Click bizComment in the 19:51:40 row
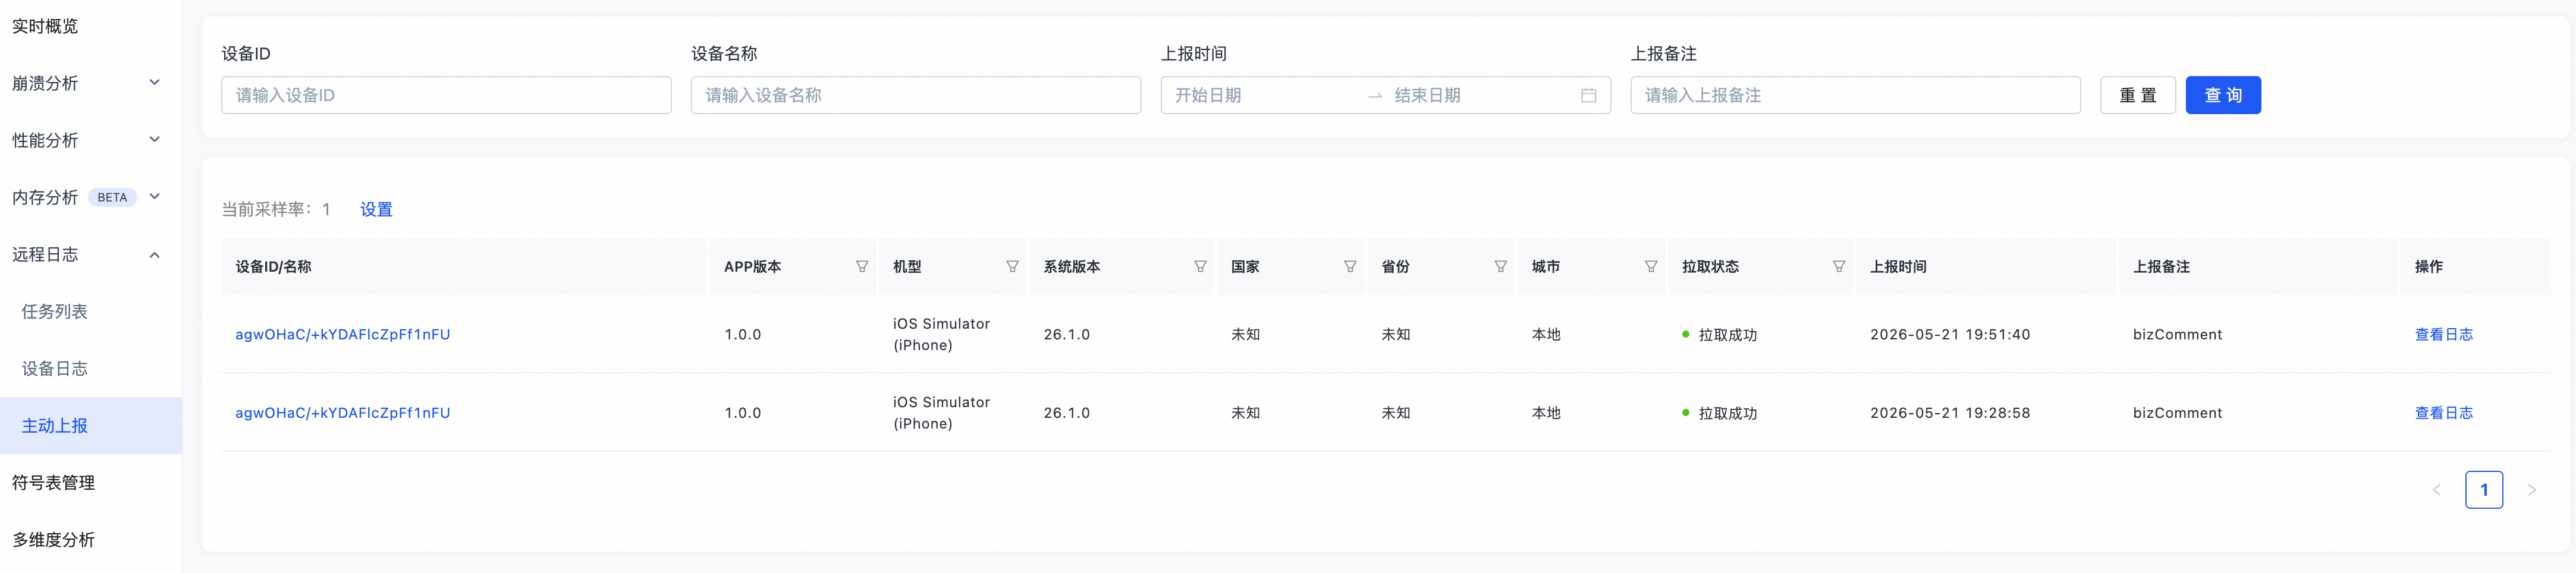 [x=2177, y=335]
